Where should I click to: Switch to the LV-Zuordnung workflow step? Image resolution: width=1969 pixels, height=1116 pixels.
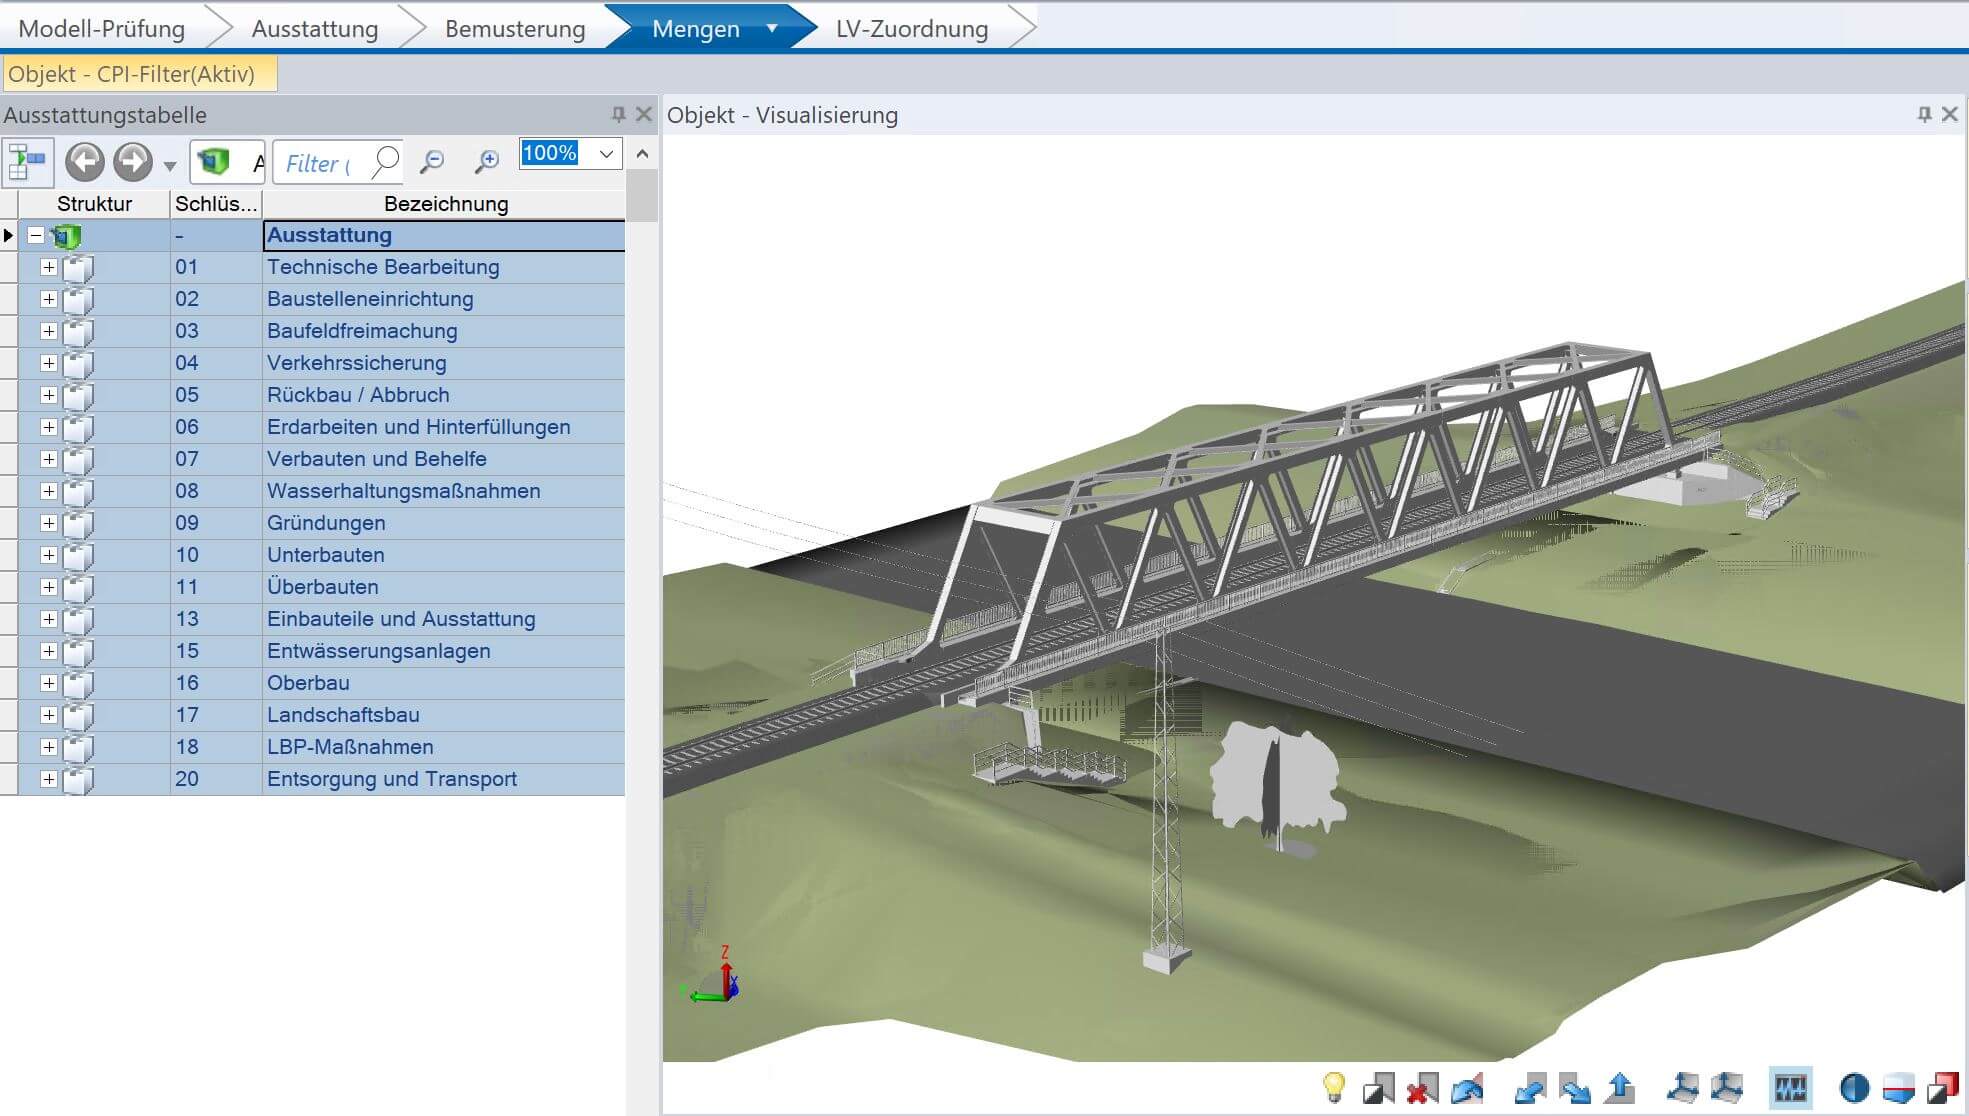point(911,29)
